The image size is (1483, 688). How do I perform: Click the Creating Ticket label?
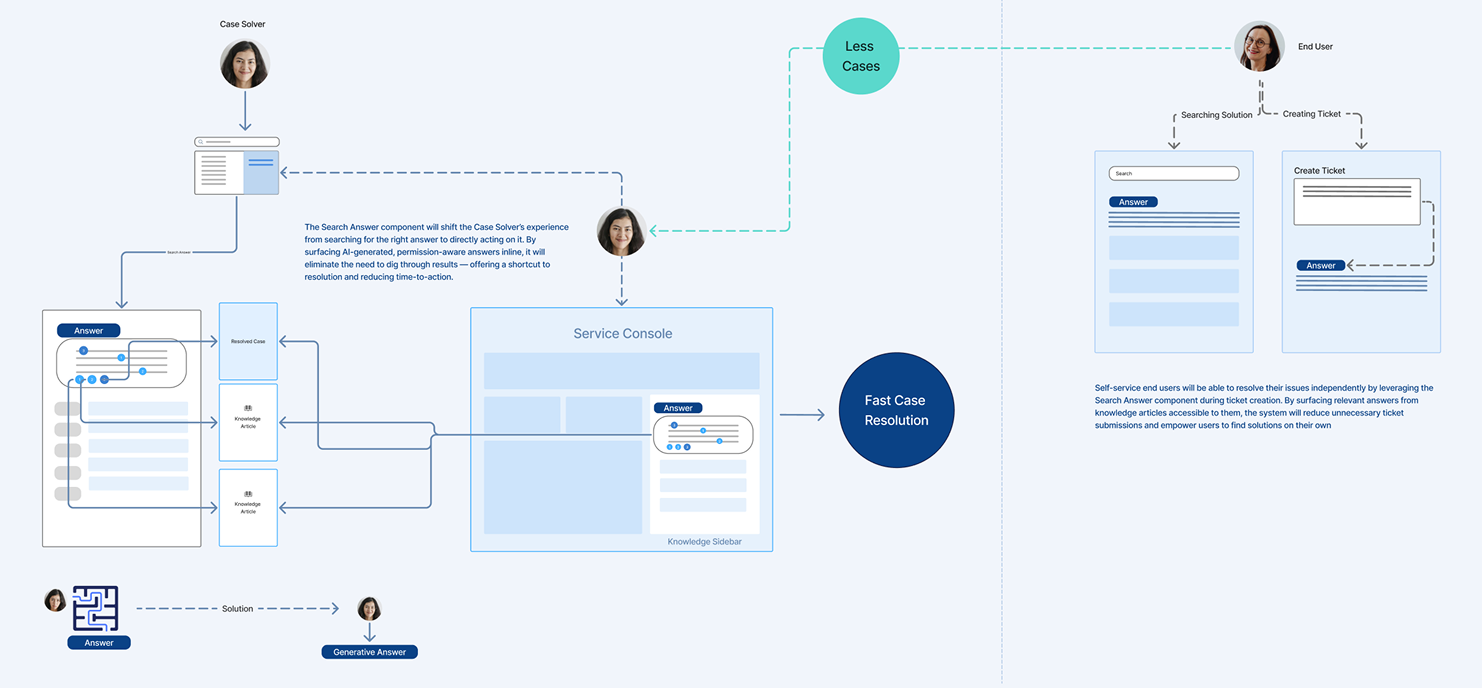tap(1312, 114)
